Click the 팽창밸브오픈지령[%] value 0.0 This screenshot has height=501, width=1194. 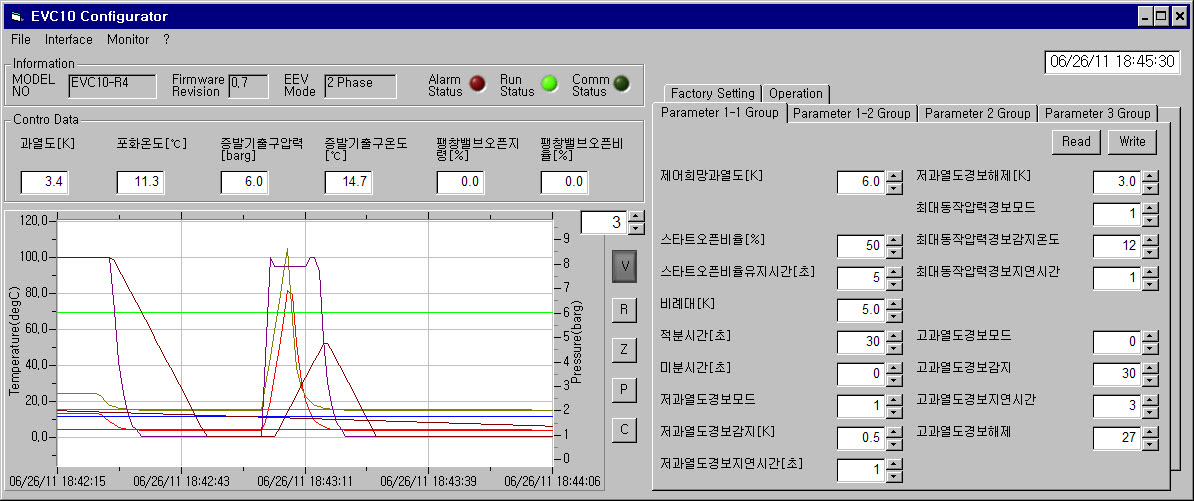pyautogui.click(x=461, y=183)
